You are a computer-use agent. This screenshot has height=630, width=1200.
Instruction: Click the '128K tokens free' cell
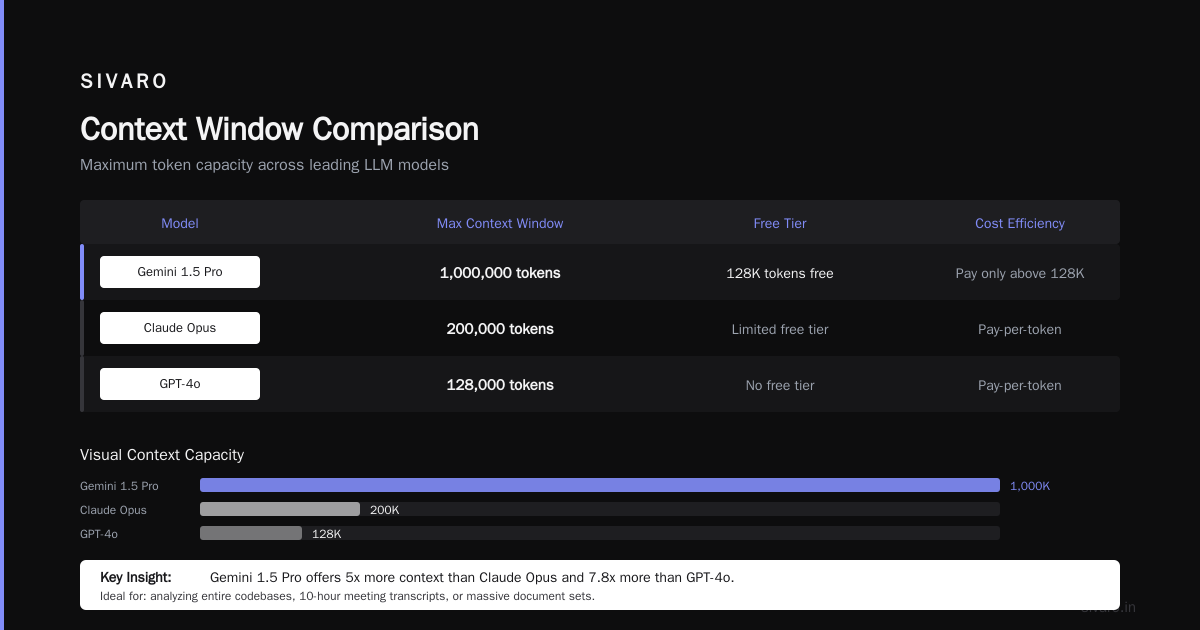pos(780,273)
